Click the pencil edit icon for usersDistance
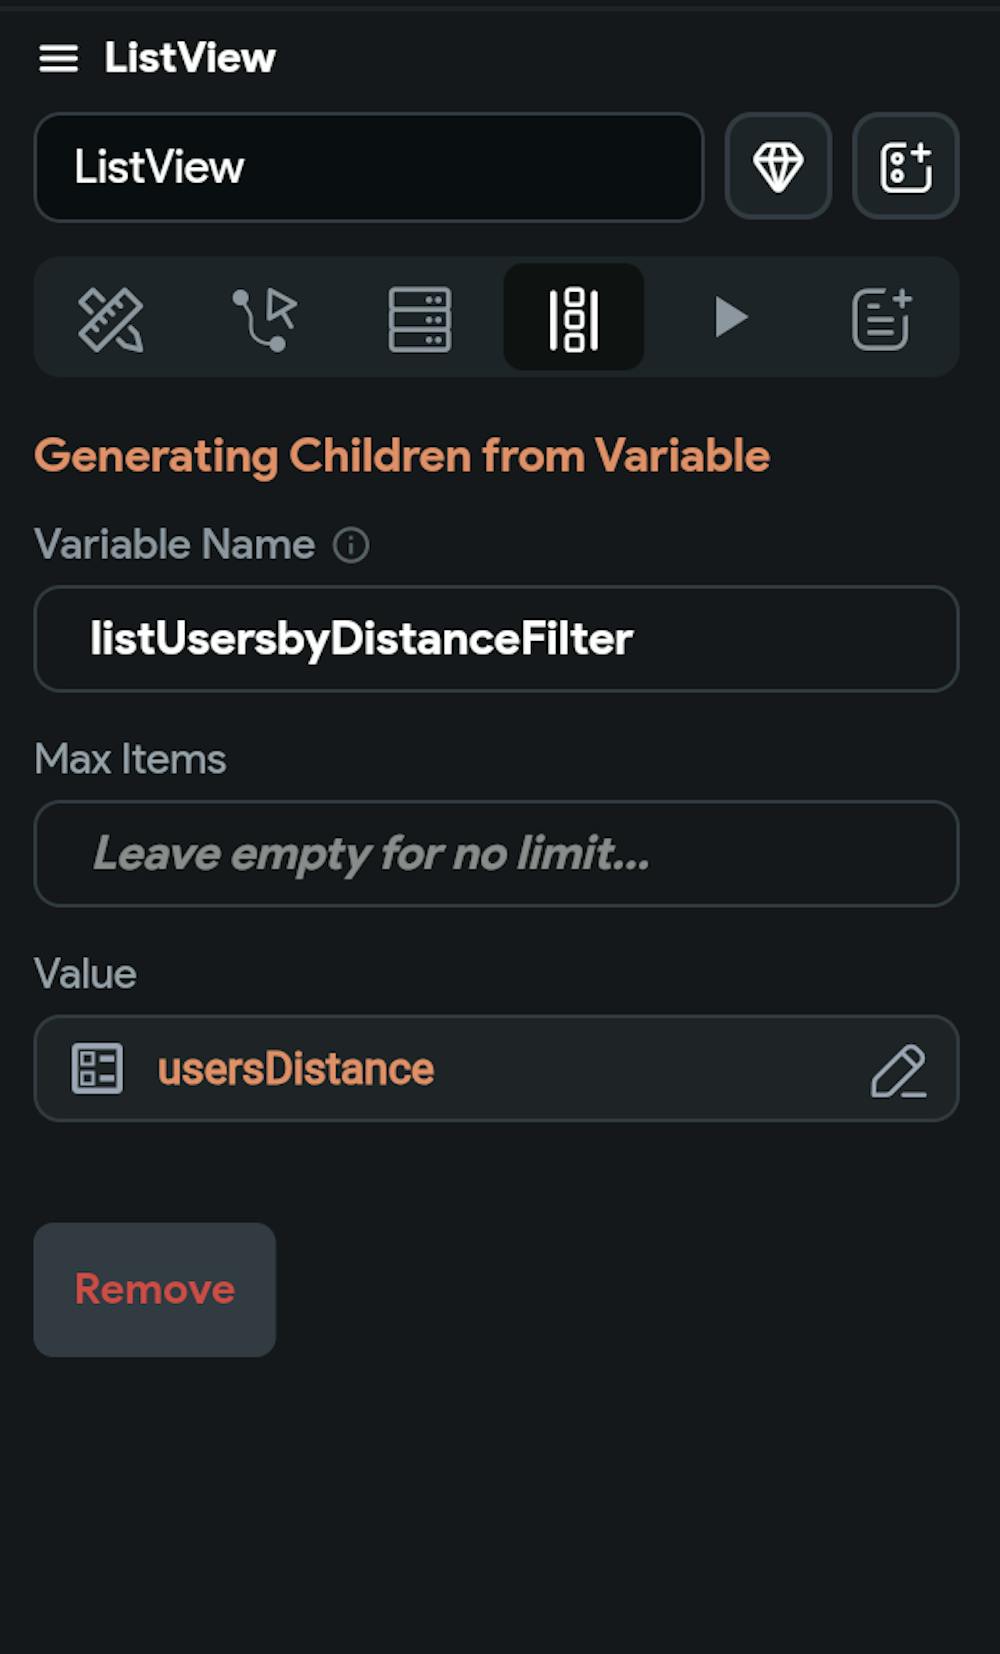1000x1654 pixels. pos(898,1071)
